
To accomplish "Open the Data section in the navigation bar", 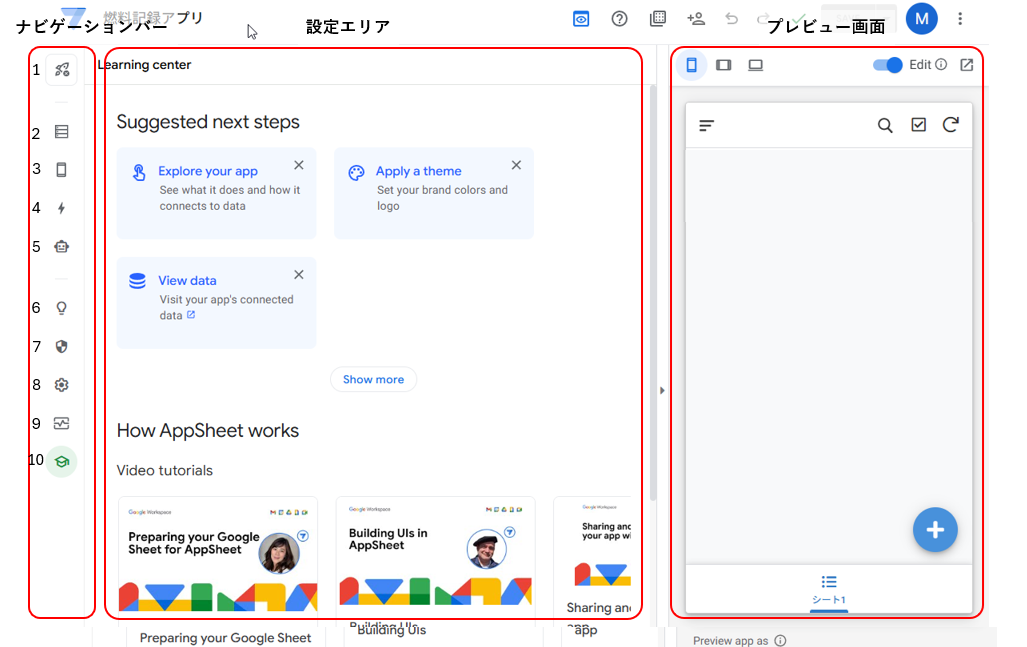I will 61,131.
